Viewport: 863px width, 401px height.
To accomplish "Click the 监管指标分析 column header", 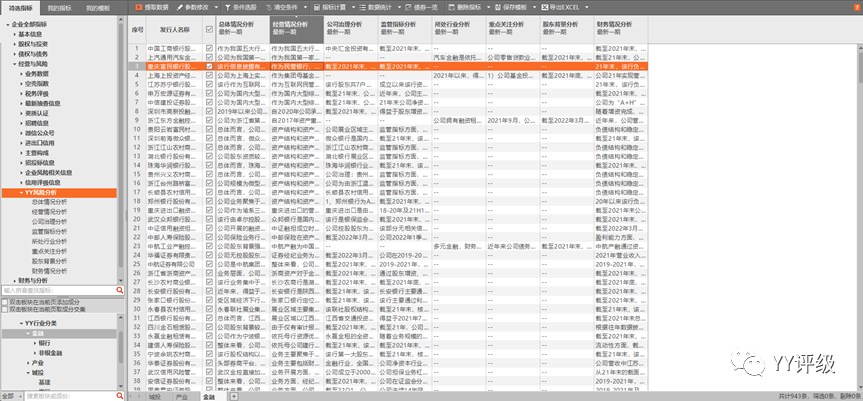I will click(405, 29).
